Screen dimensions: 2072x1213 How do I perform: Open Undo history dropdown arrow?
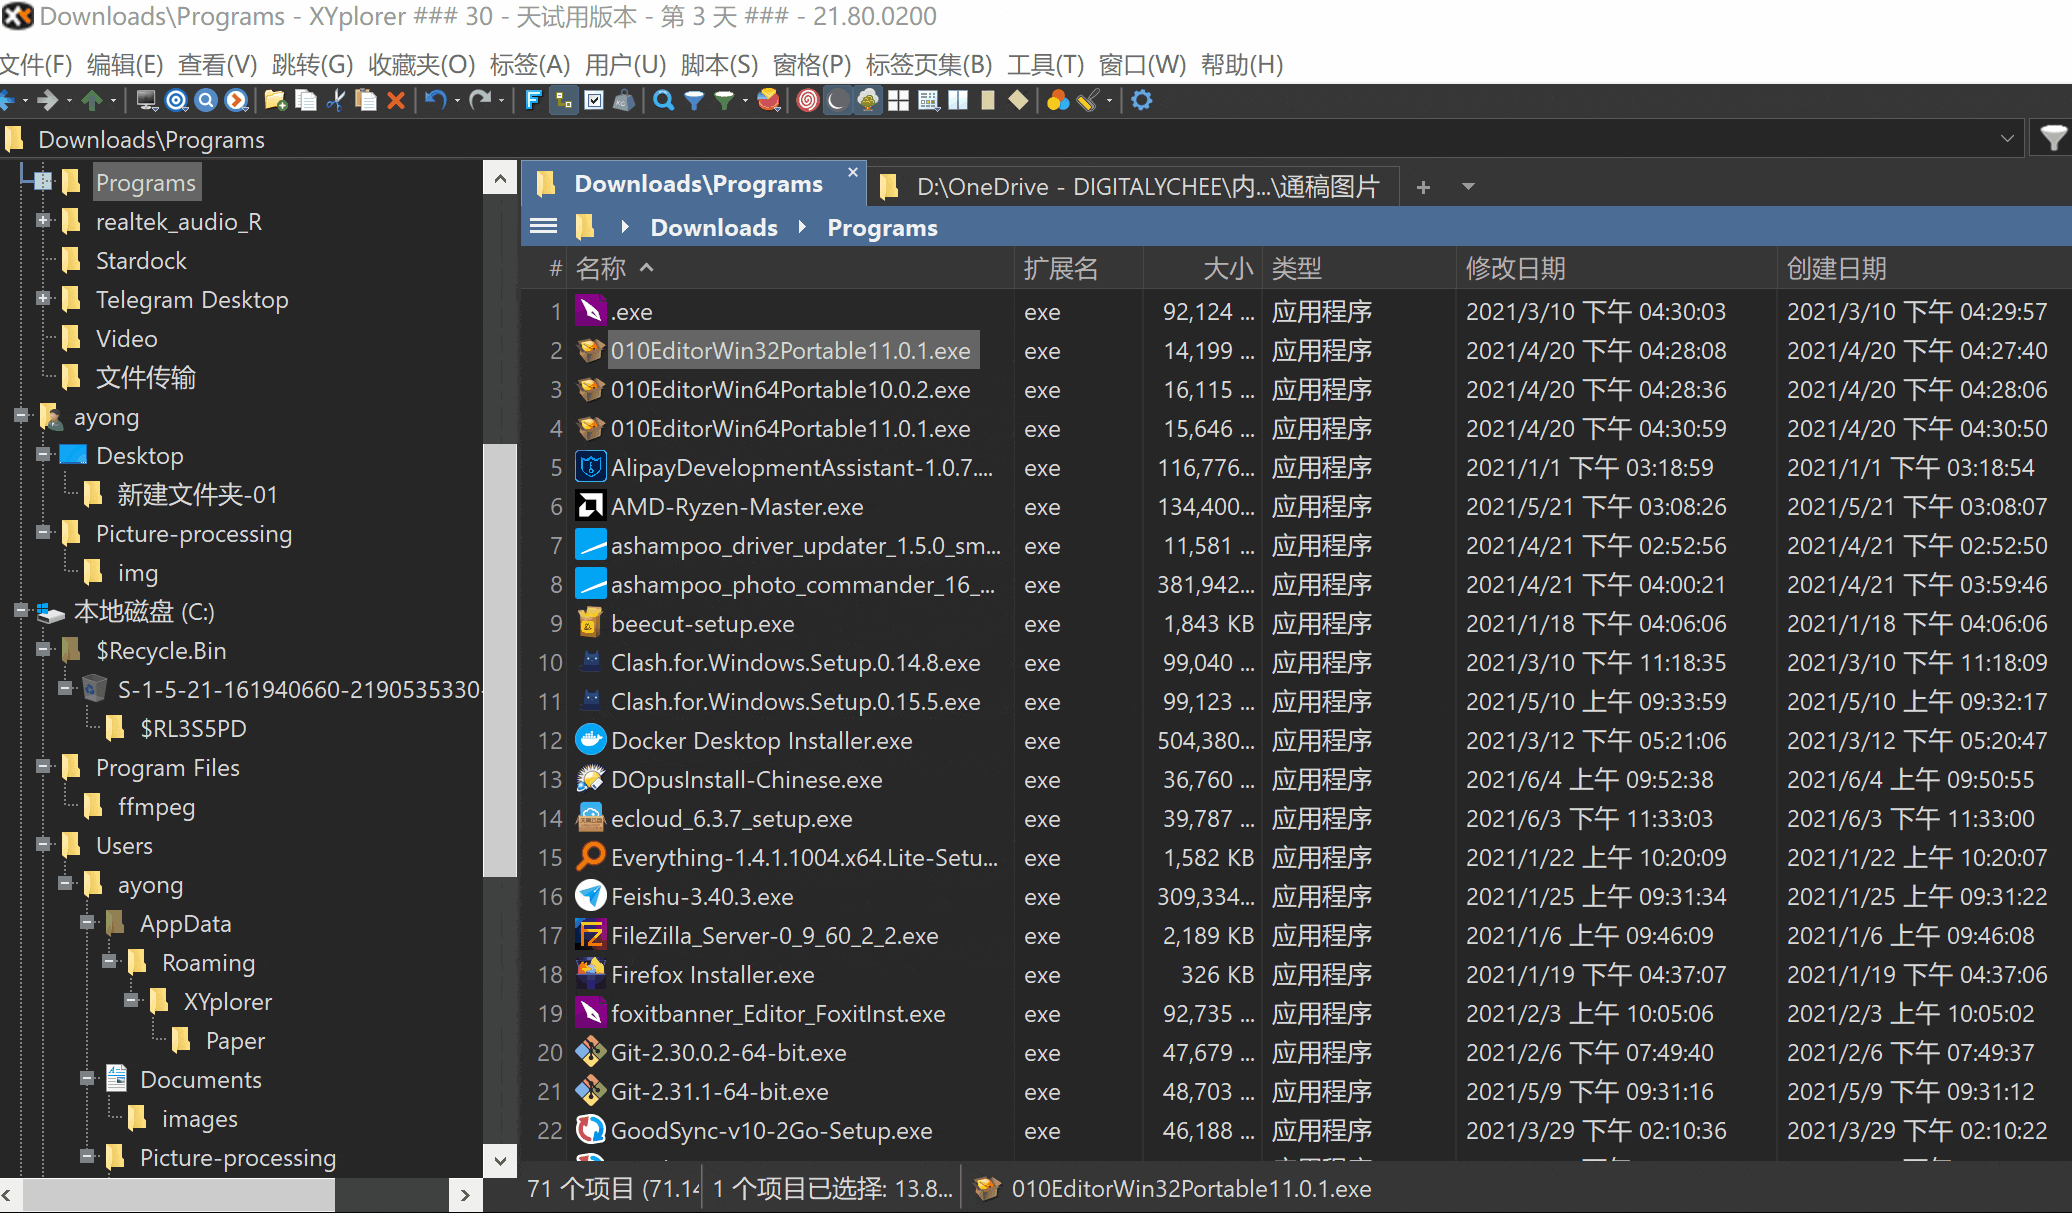click(x=457, y=100)
